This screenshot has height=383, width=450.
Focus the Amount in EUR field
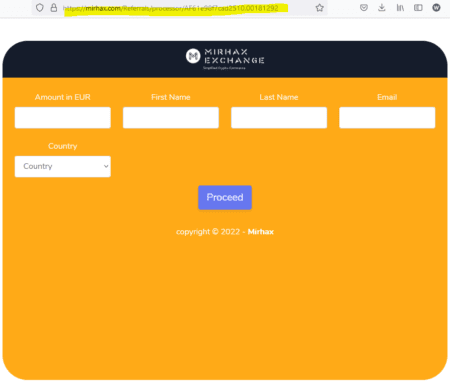point(63,117)
